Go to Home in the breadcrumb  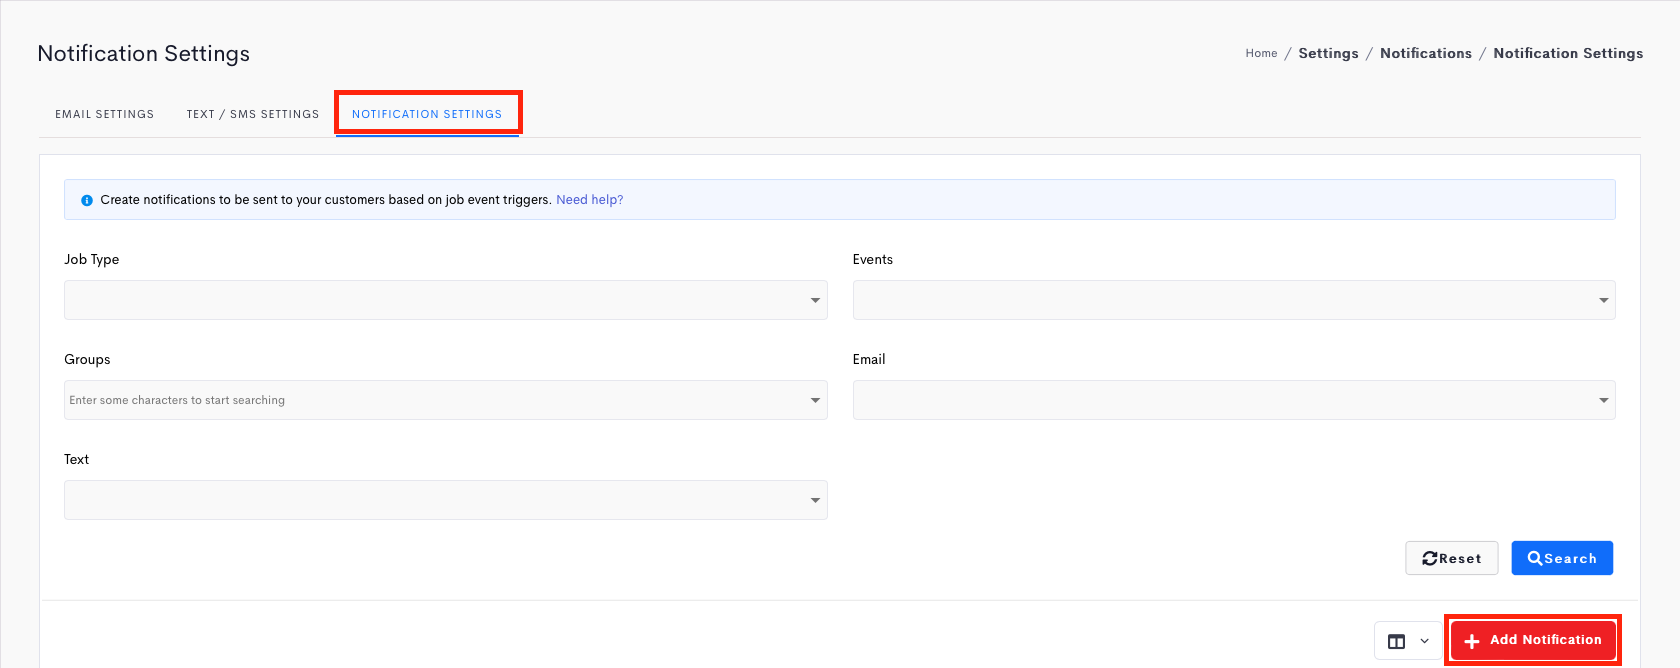1261,53
